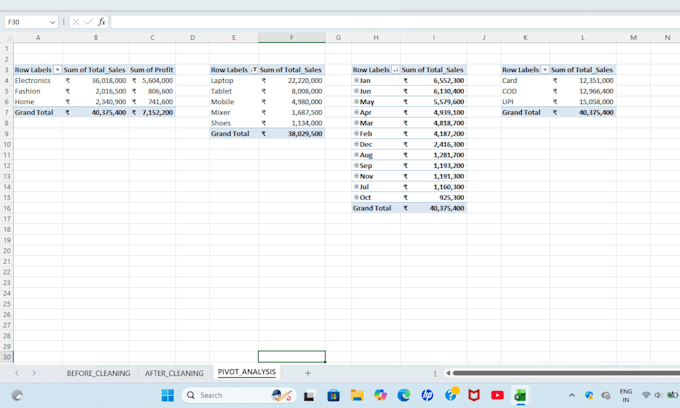Expand the Dec month group
This screenshot has height=408, width=680.
point(356,144)
